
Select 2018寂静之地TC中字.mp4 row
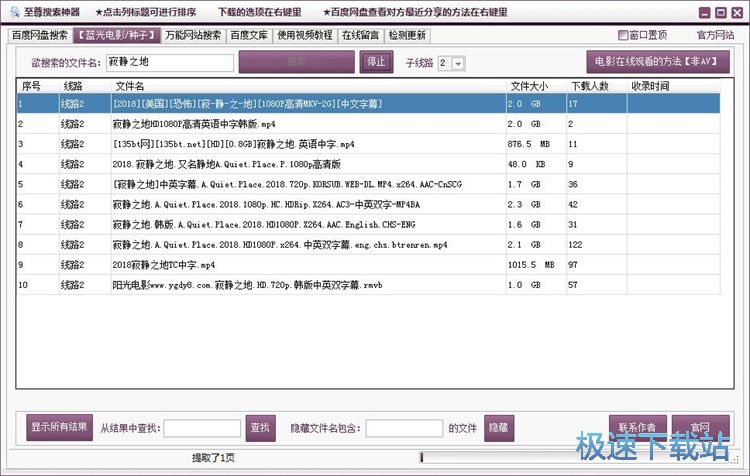point(368,265)
